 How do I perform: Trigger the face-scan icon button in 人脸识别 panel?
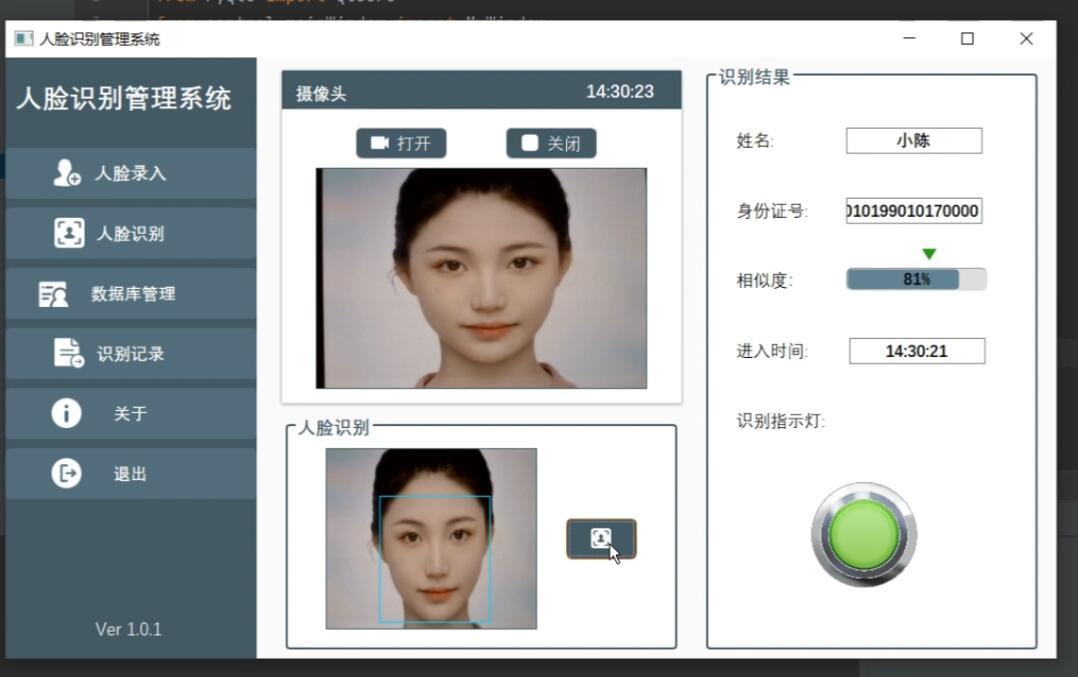coord(600,538)
